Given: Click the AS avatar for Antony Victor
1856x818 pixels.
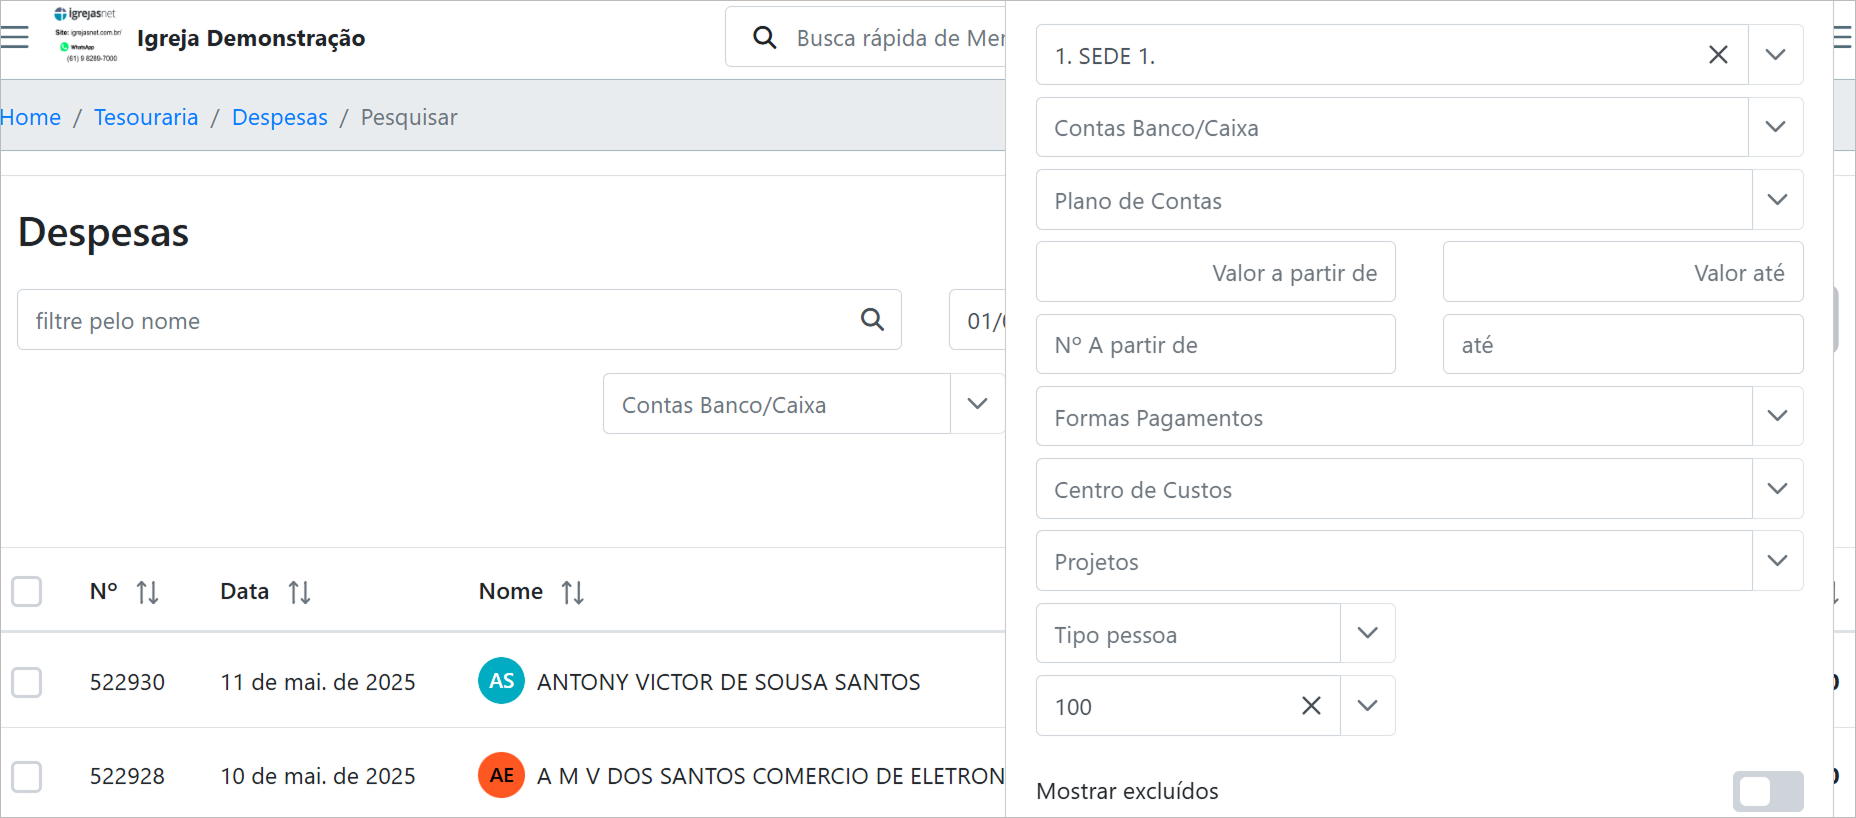Looking at the screenshot, I should [501, 681].
